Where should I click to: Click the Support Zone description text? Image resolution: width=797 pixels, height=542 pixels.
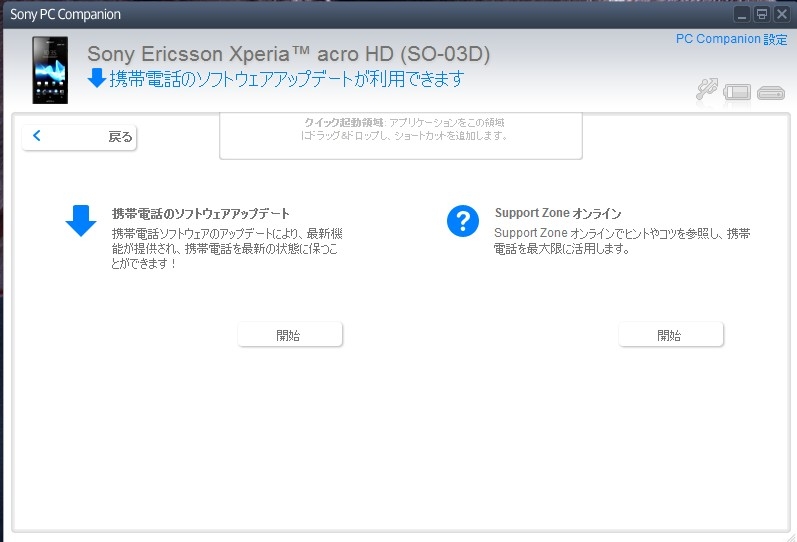pyautogui.click(x=622, y=241)
